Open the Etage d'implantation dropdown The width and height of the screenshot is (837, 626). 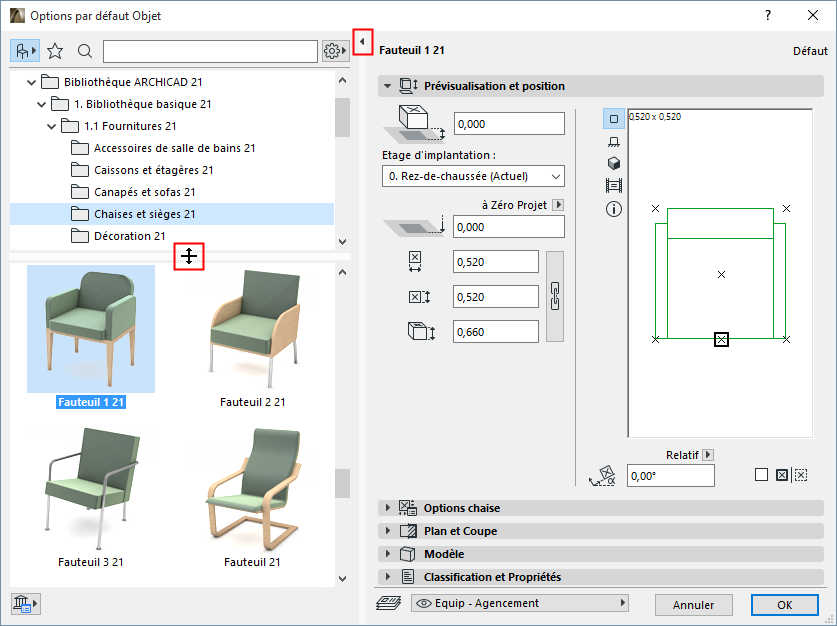pos(473,176)
